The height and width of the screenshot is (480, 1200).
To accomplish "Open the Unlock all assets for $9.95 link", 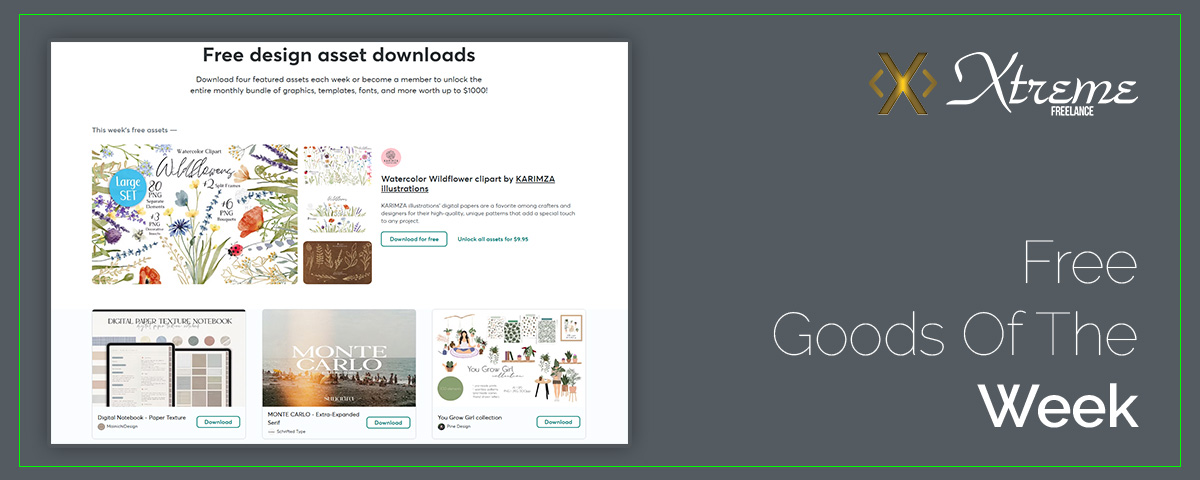I will click(493, 239).
